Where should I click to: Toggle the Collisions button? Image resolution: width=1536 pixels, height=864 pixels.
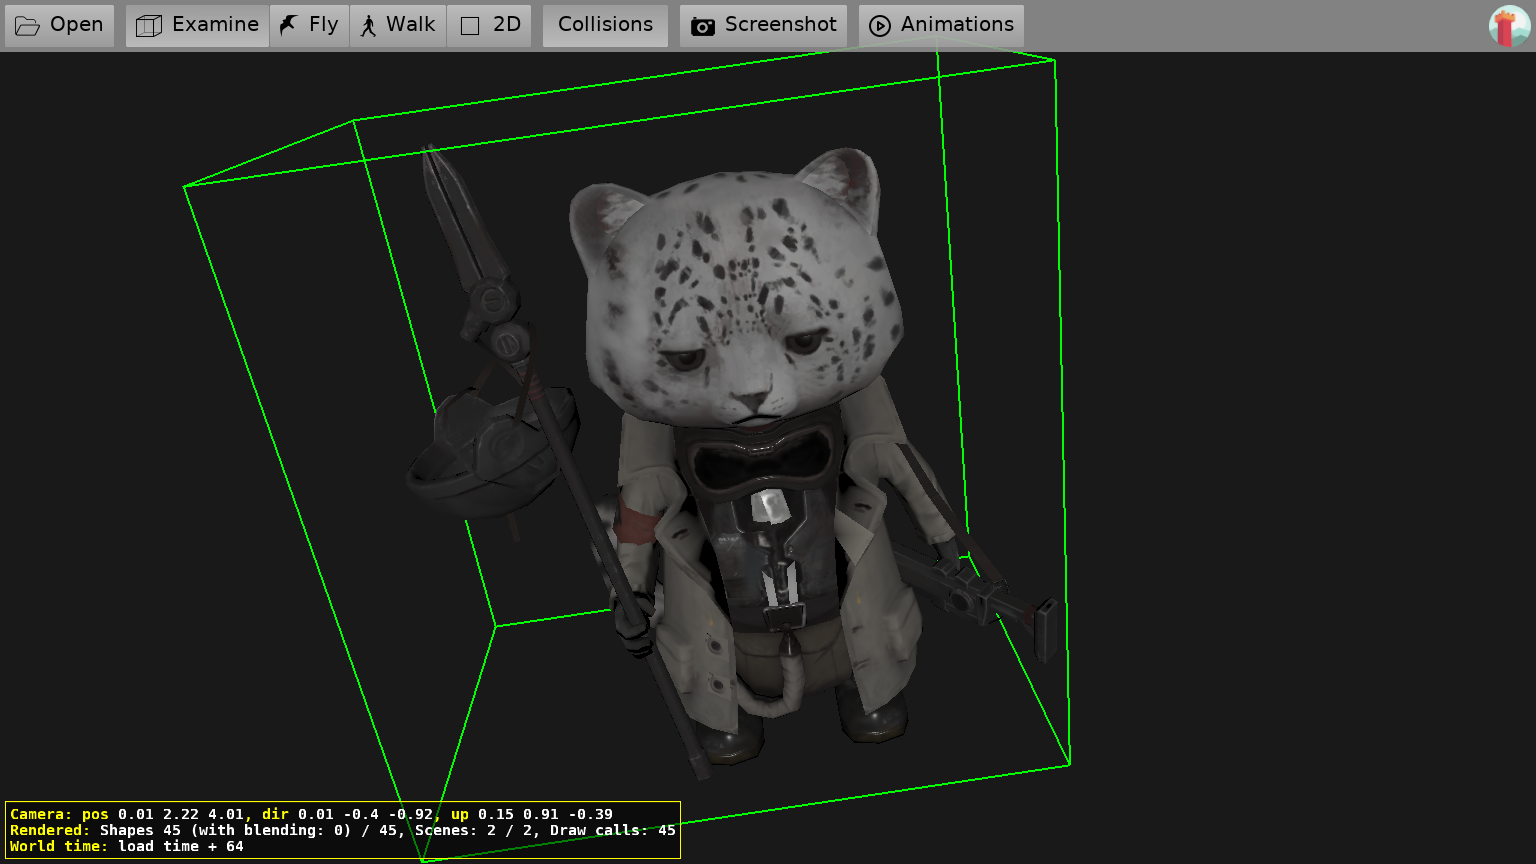[x=605, y=25]
